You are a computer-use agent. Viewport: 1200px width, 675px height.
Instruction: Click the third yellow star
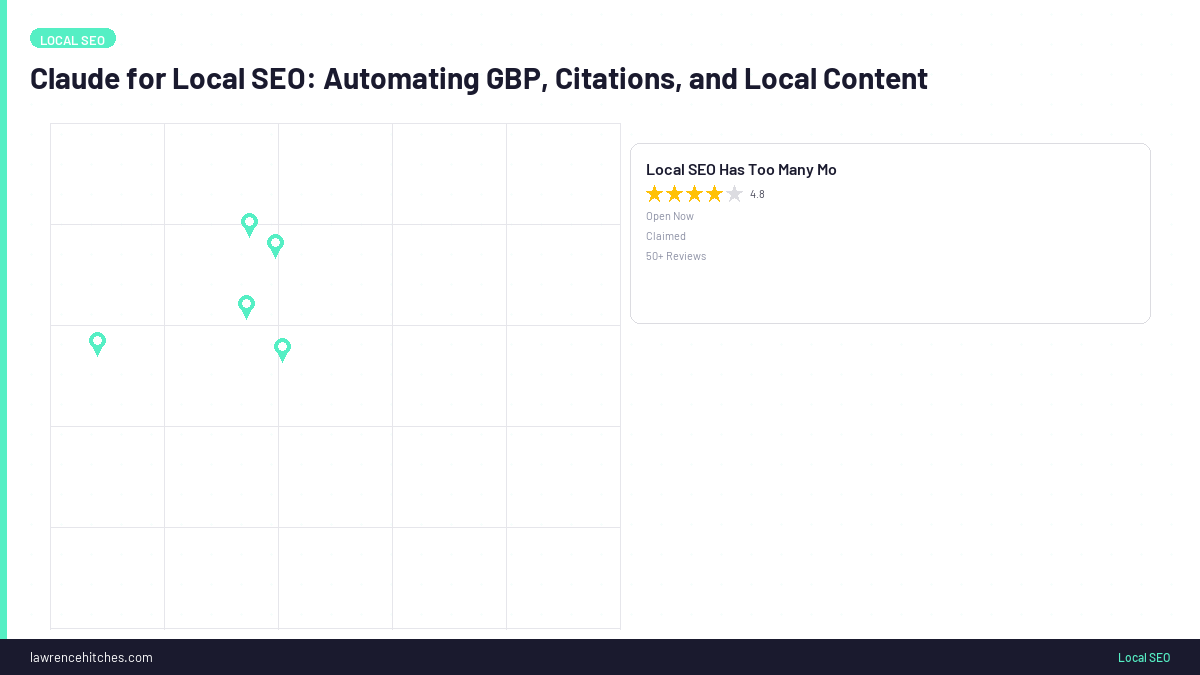point(694,193)
